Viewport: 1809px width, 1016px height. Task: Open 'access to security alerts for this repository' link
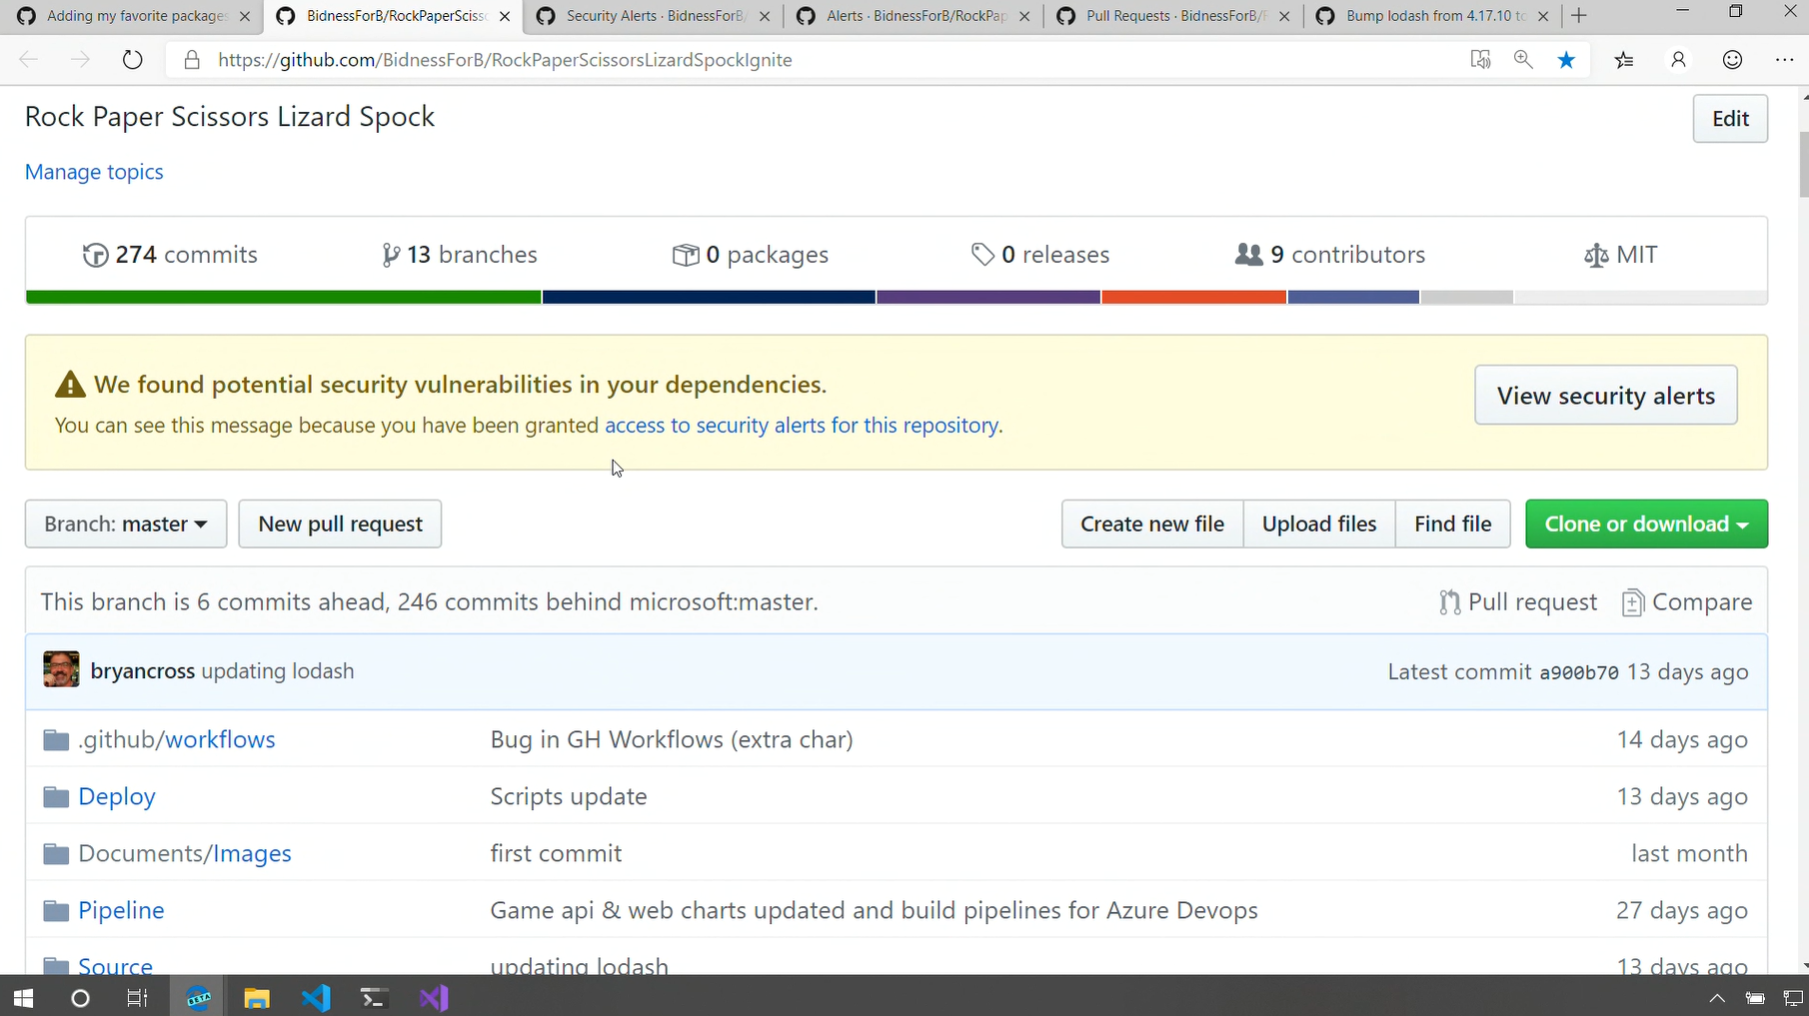coord(802,425)
